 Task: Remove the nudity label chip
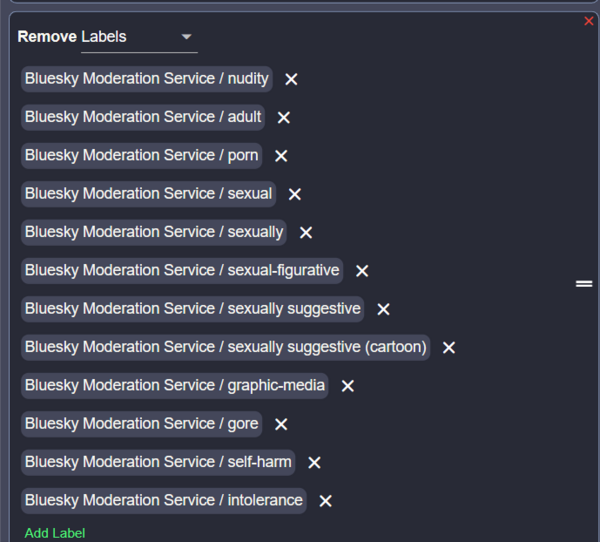pyautogui.click(x=291, y=79)
